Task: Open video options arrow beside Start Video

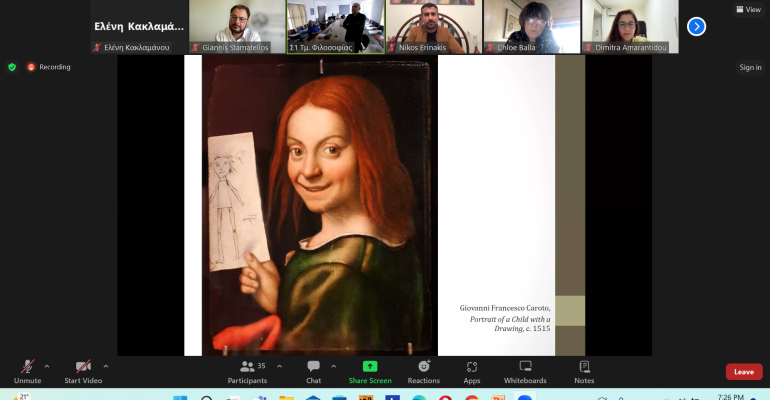Action: [x=106, y=366]
